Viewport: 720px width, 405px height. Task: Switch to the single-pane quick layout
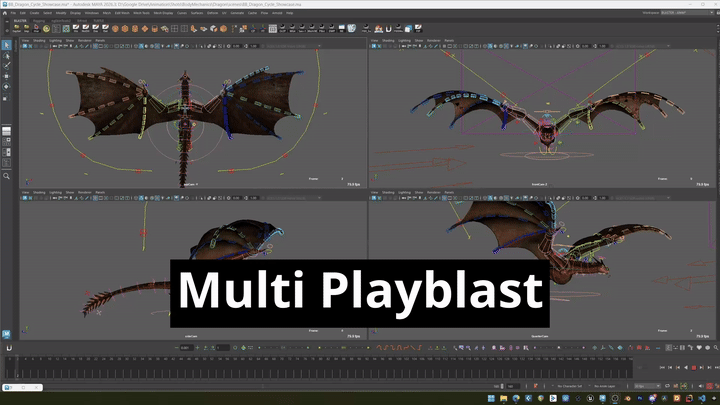pyautogui.click(x=6, y=131)
